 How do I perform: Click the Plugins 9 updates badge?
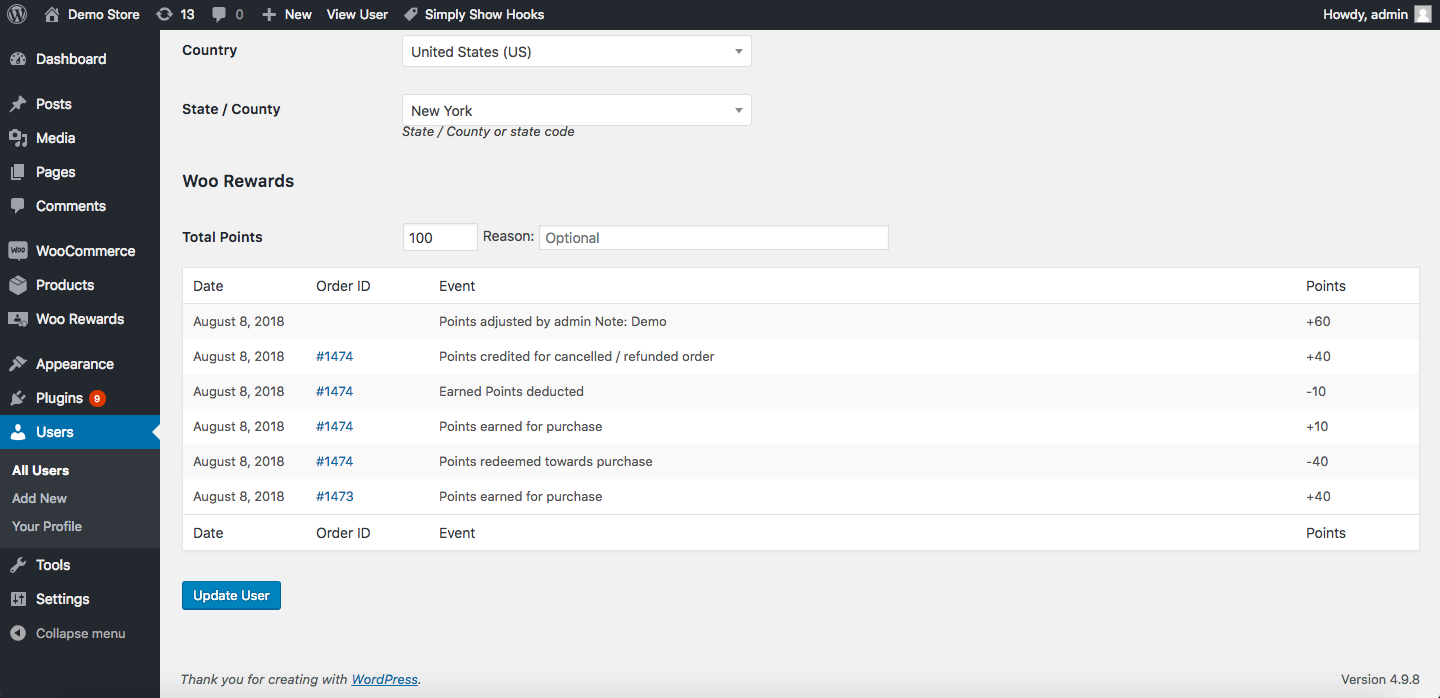(x=97, y=398)
